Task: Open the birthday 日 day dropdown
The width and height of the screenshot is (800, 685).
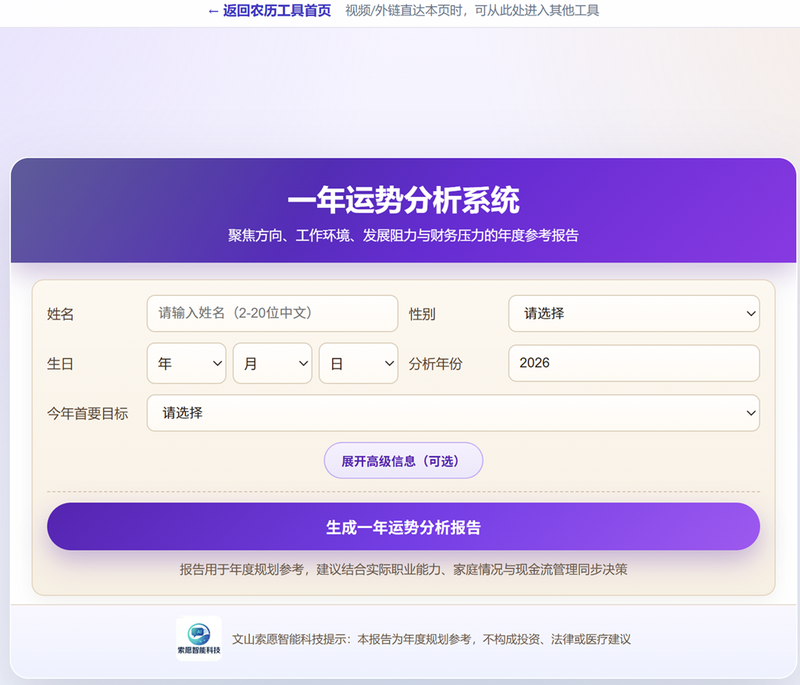Action: click(358, 363)
